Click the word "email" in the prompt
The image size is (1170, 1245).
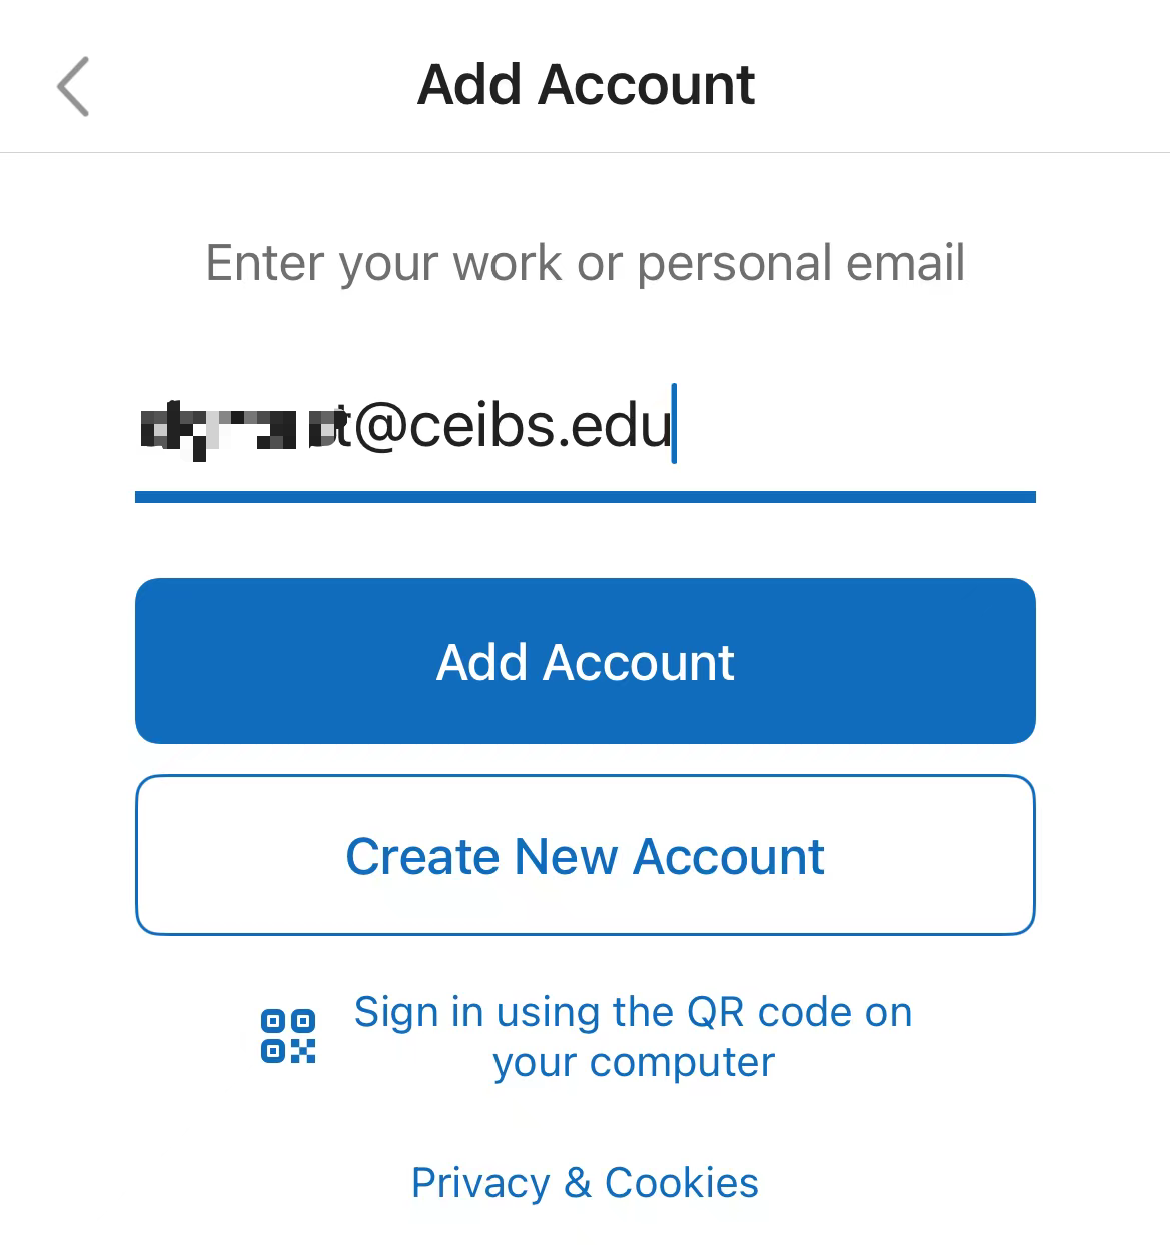(x=905, y=263)
